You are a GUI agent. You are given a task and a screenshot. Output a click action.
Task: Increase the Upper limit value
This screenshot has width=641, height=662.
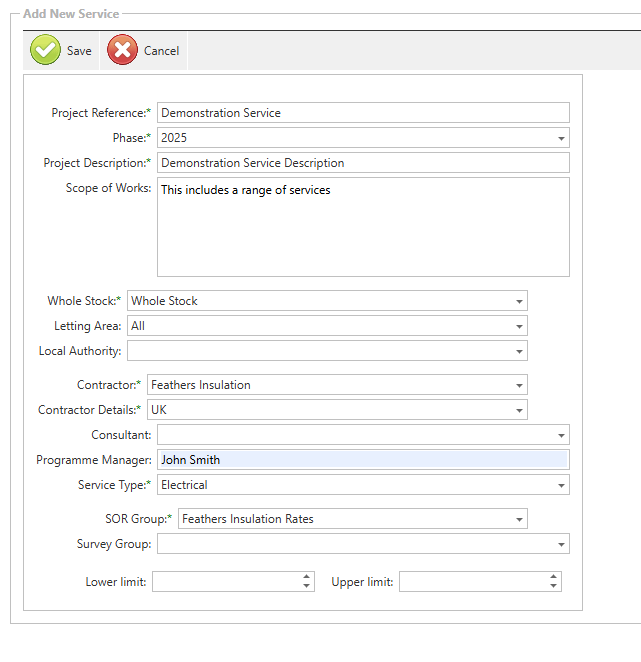point(553,577)
